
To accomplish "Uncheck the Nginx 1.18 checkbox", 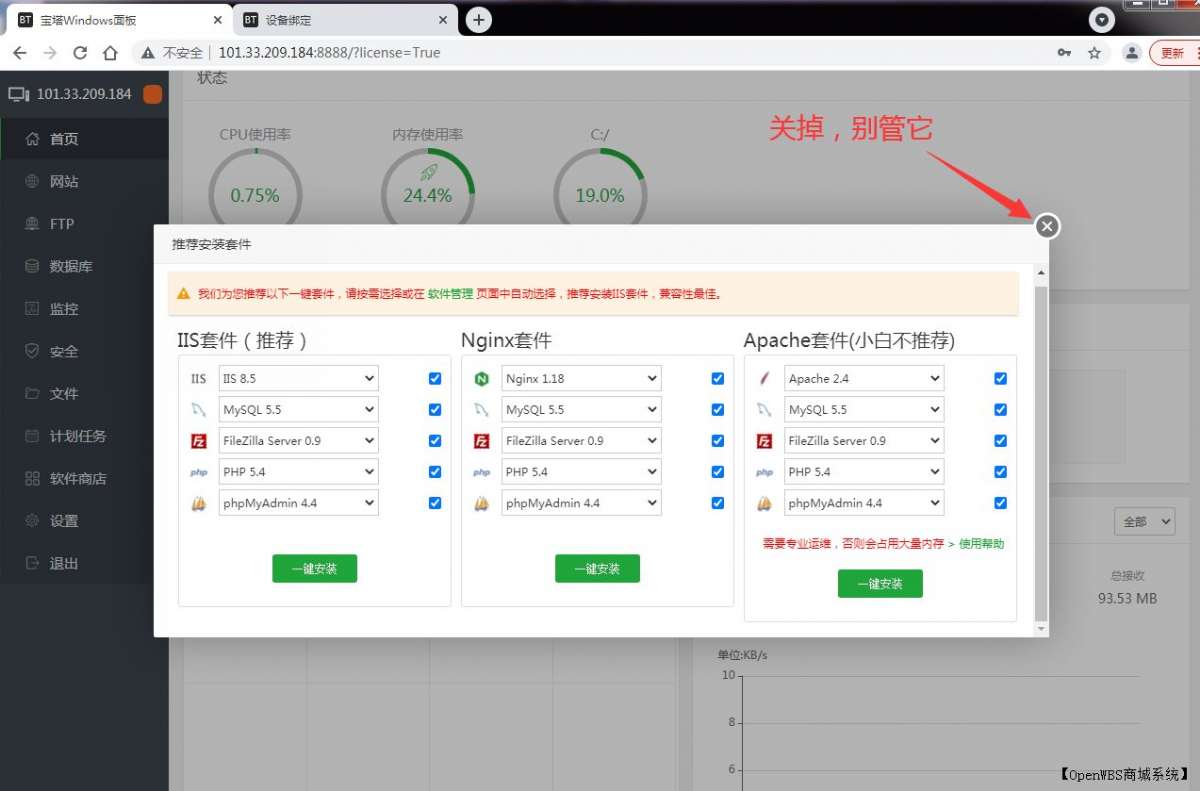I will pos(717,378).
